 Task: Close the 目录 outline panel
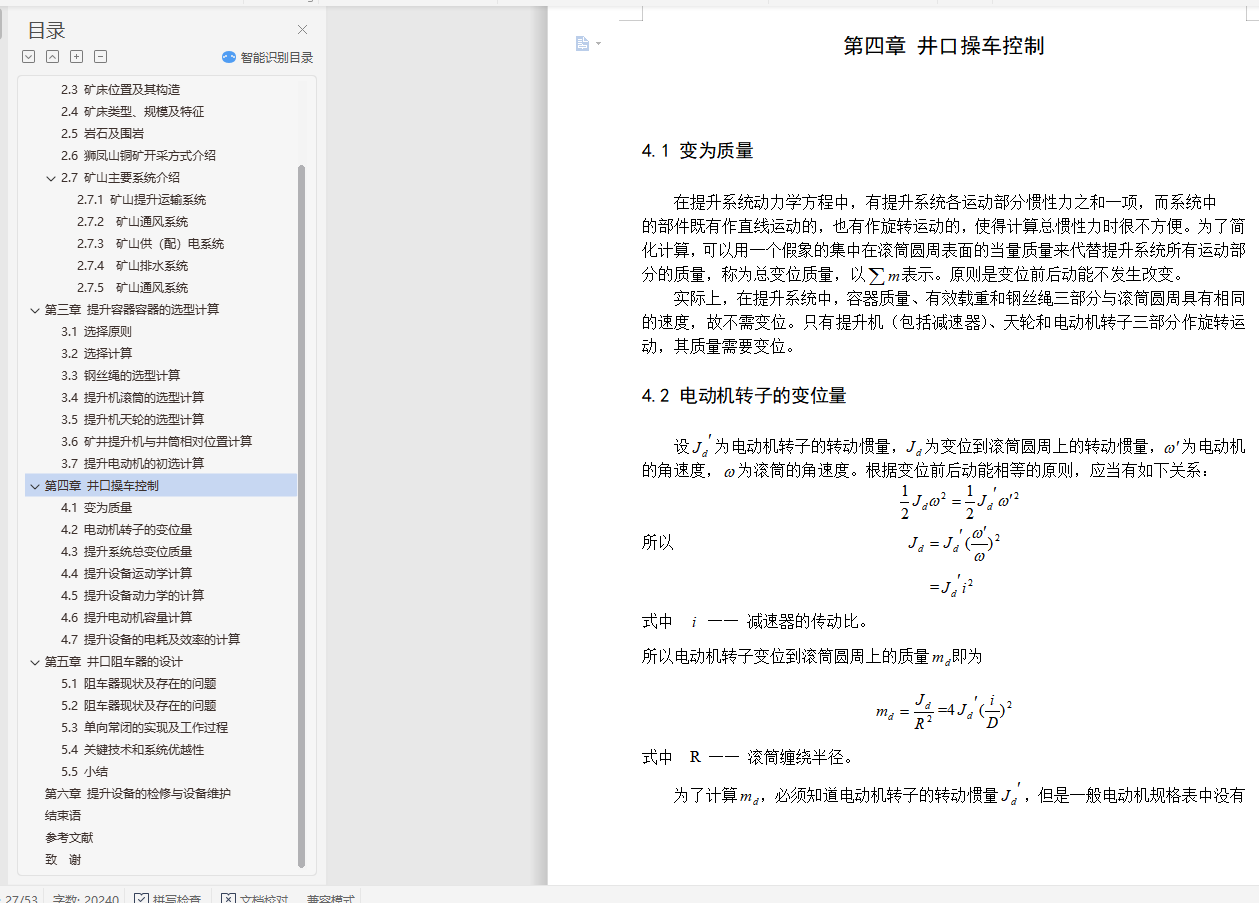(302, 30)
